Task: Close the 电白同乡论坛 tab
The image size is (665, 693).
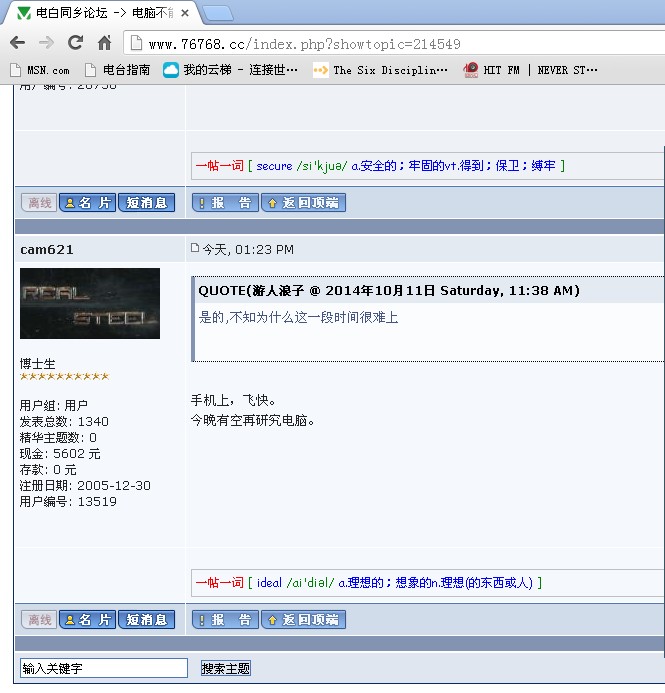Action: click(185, 13)
